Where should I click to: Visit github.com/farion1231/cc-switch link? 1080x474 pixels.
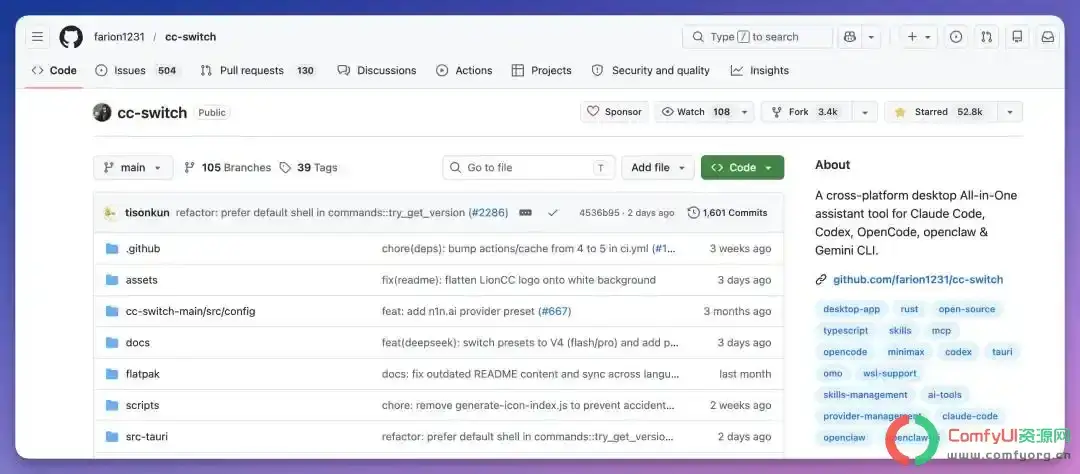click(918, 280)
